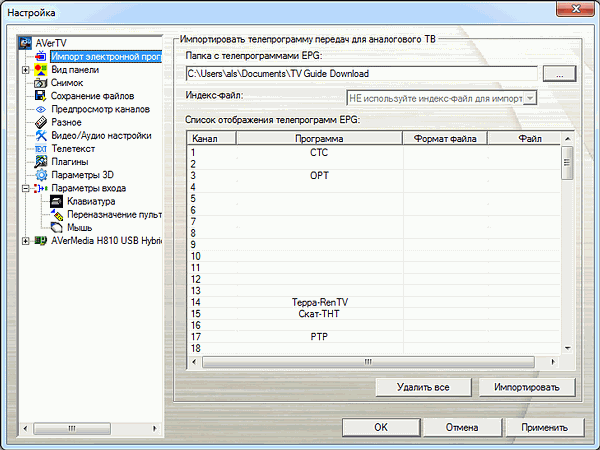
Task: Select the СТС channel row
Action: [x=374, y=152]
